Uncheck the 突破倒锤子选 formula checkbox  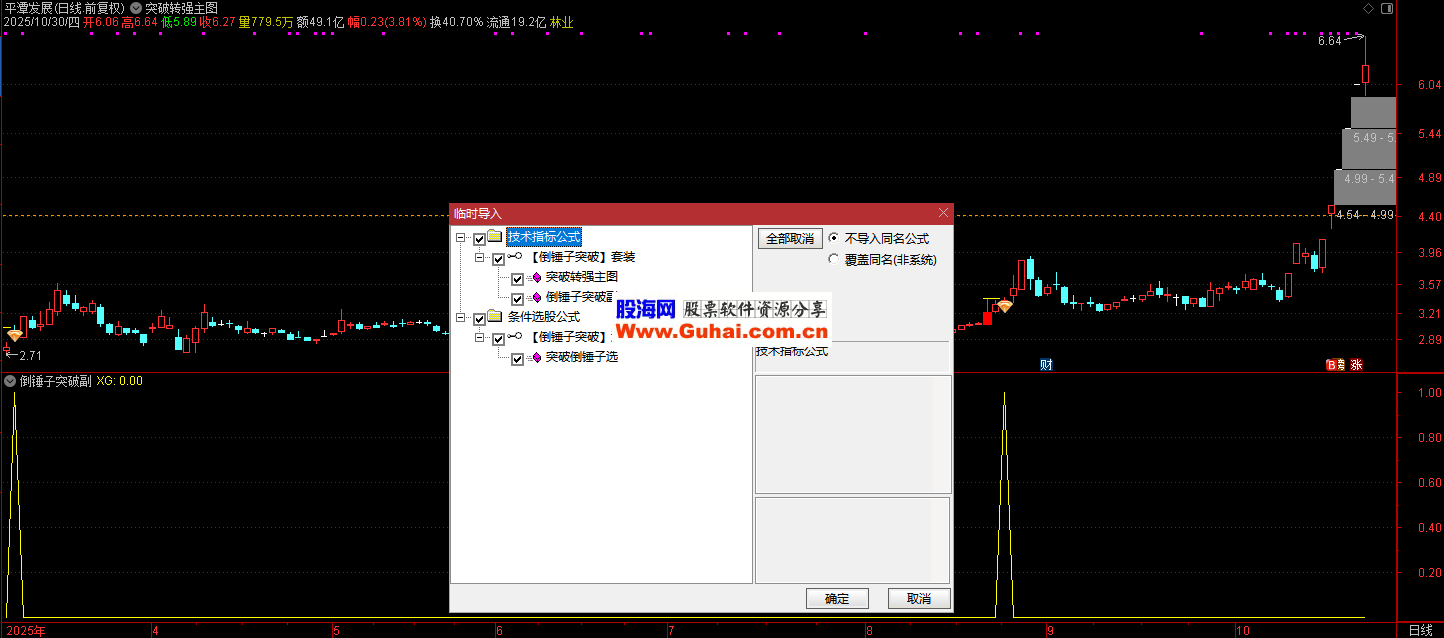tap(517, 358)
